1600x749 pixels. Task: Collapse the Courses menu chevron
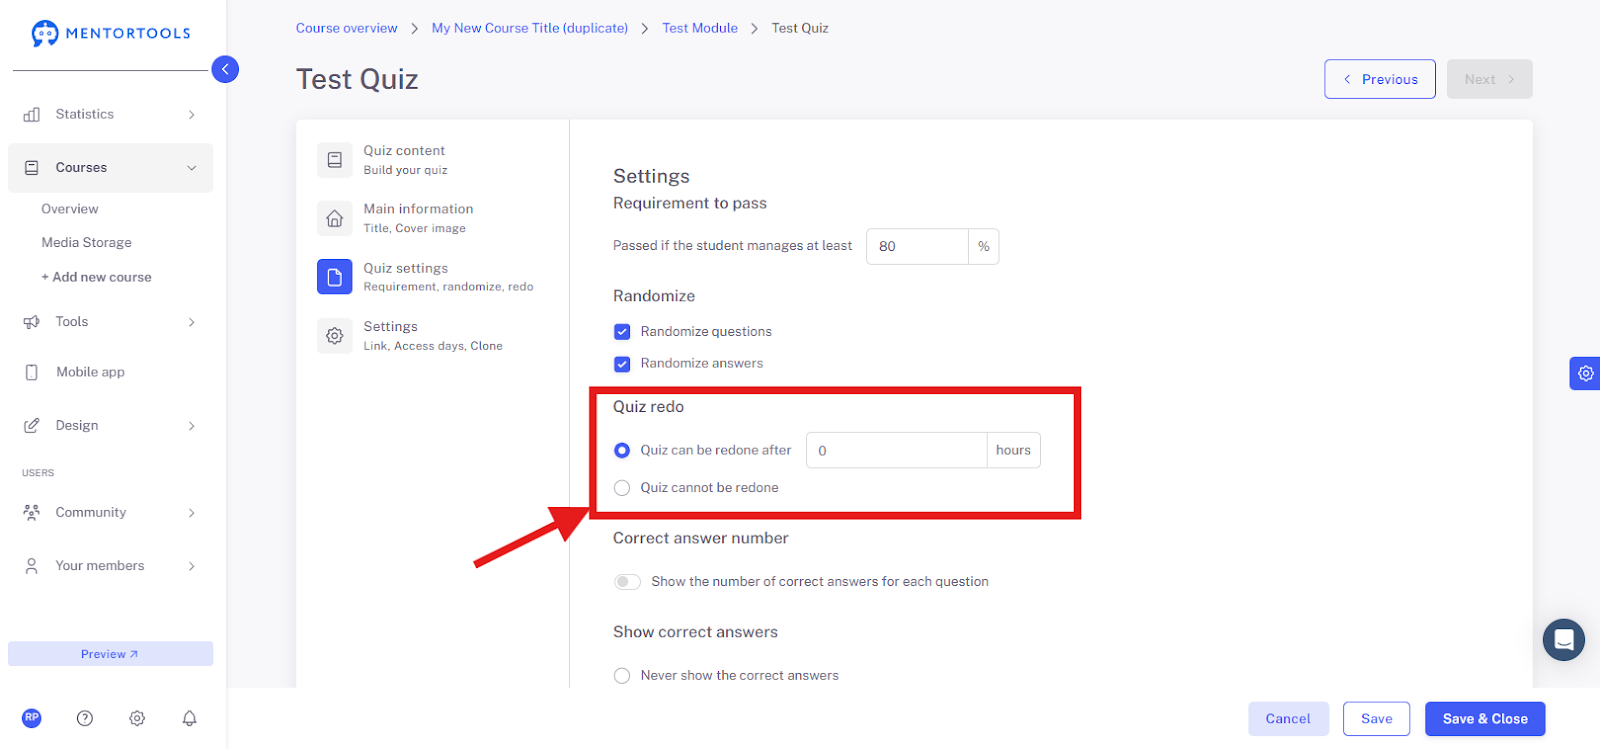coord(192,168)
